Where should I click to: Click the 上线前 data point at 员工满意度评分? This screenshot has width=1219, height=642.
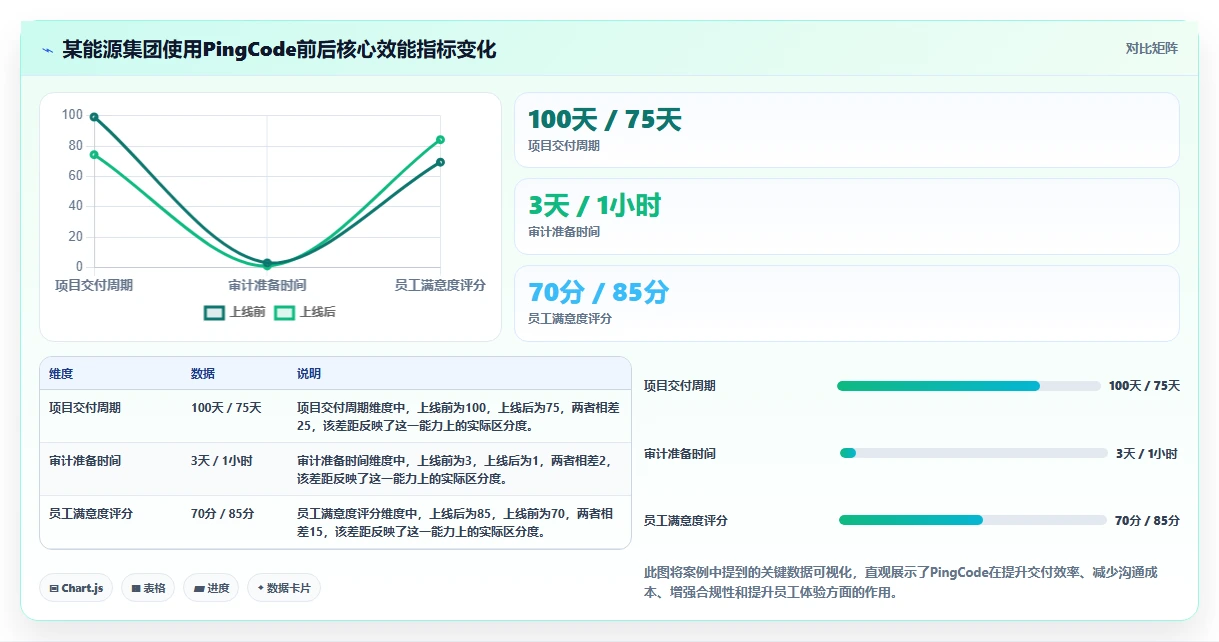[440, 162]
